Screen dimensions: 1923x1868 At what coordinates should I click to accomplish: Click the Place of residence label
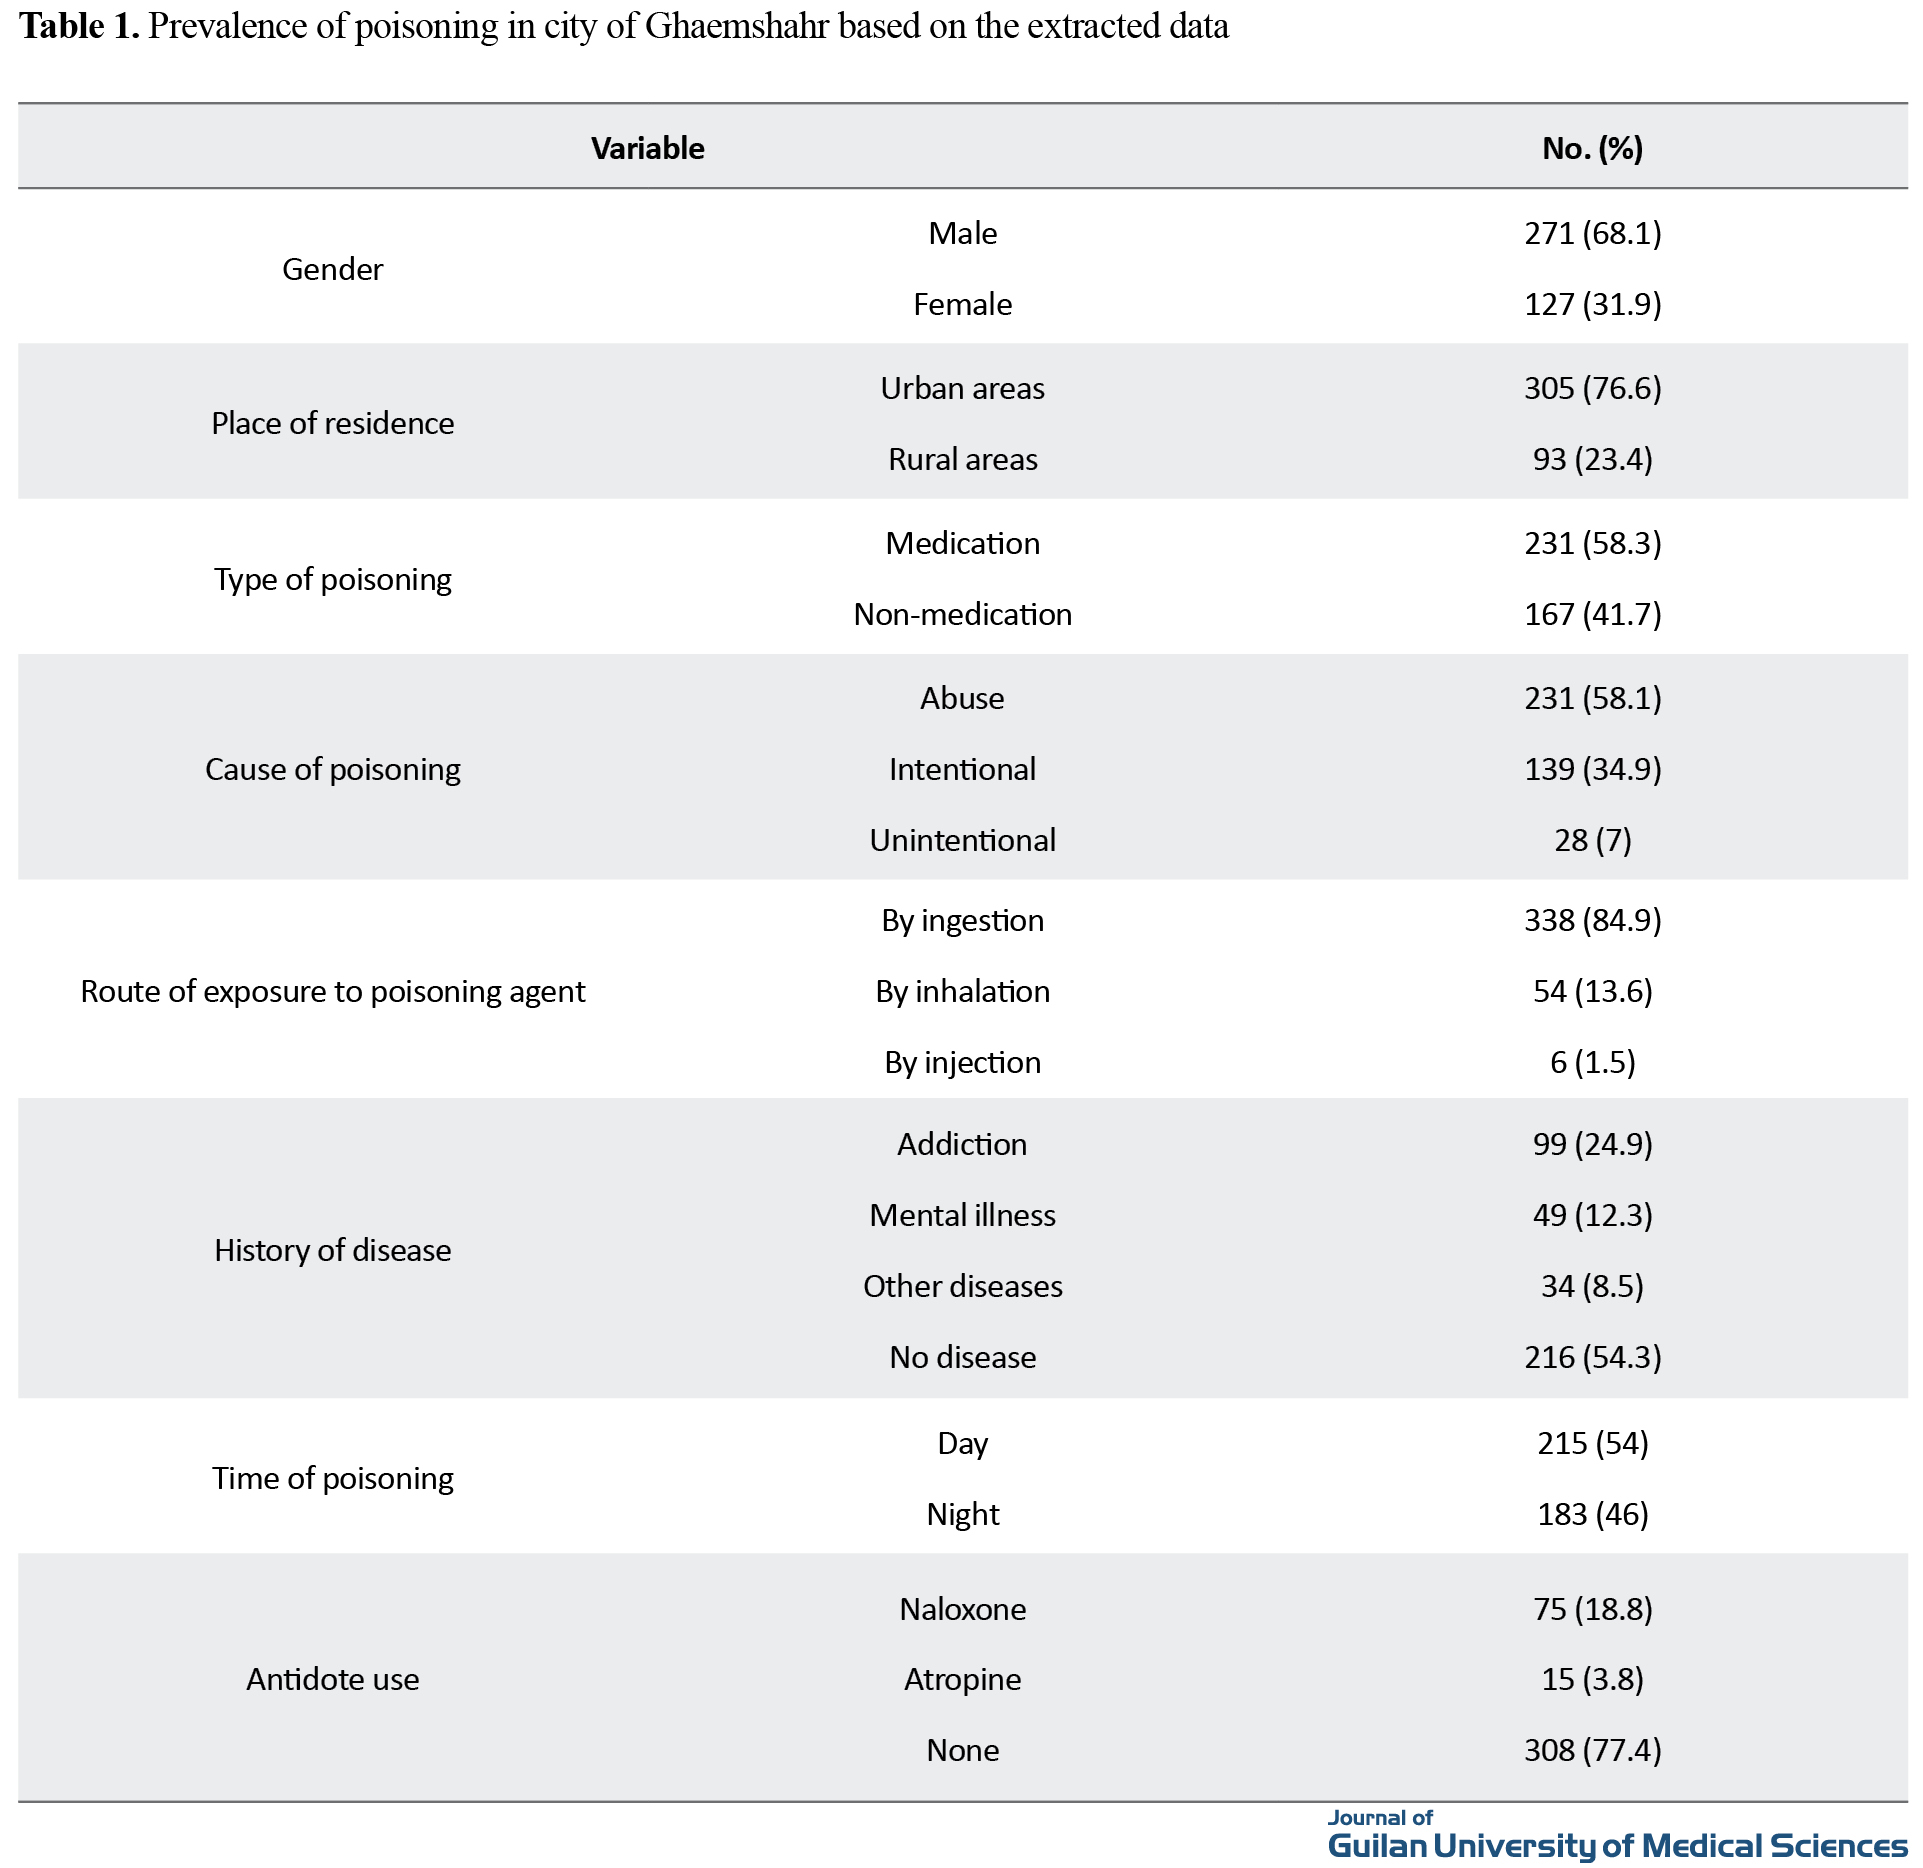coord(332,423)
